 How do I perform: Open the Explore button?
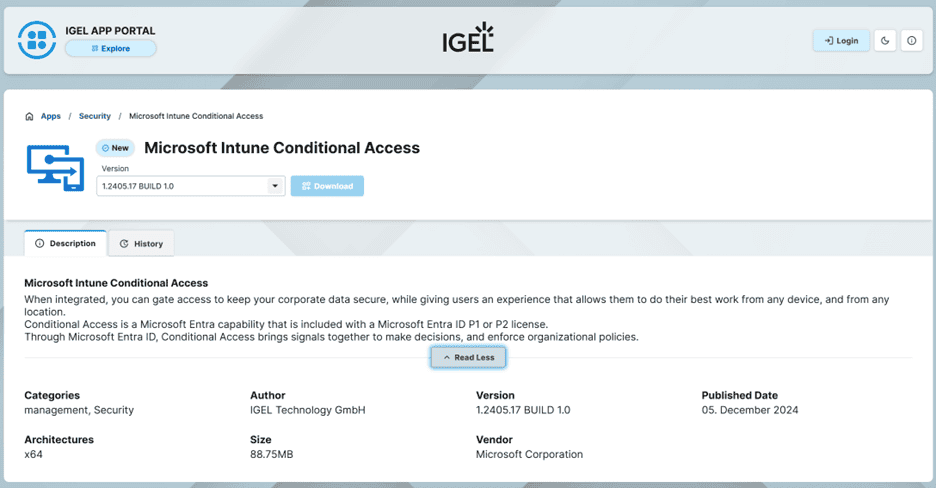point(110,48)
